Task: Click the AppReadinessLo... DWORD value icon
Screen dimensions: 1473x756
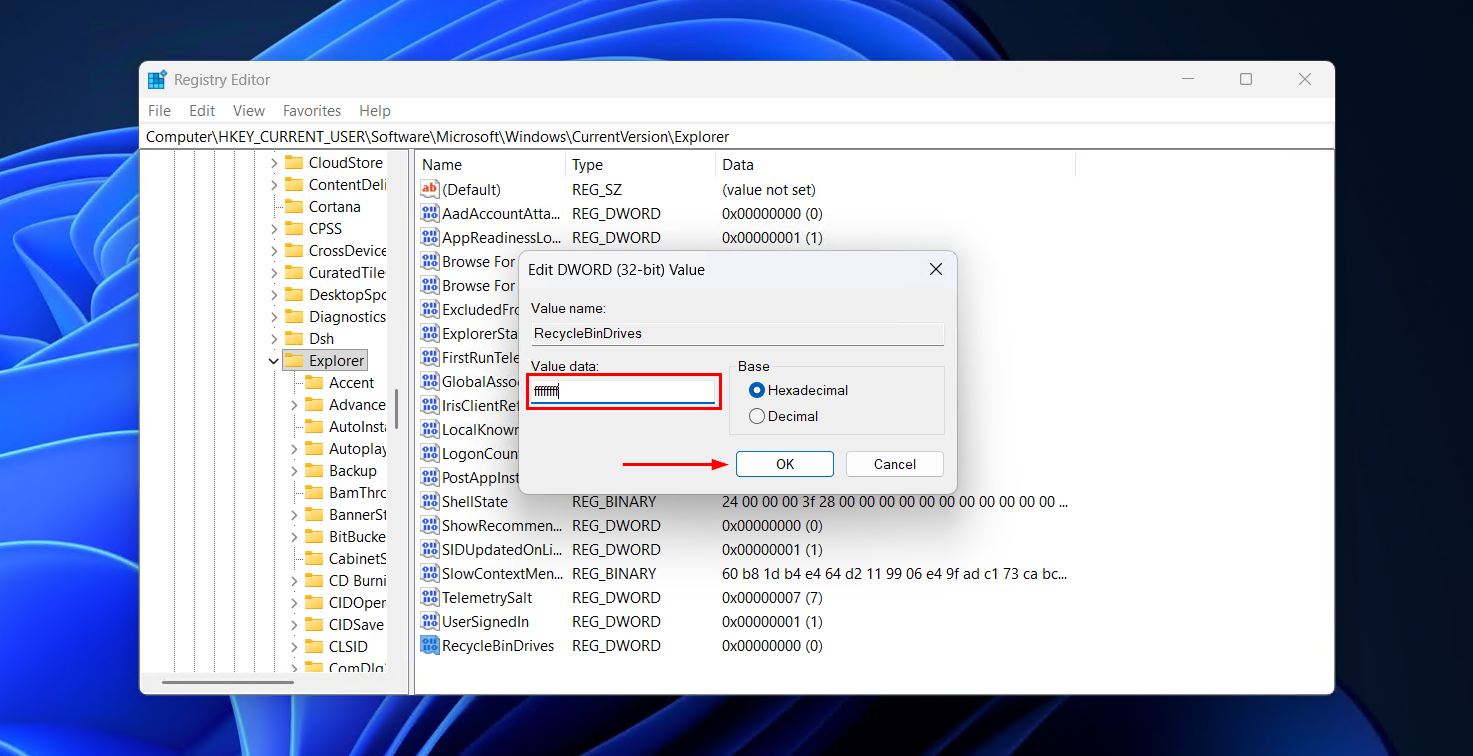Action: coord(430,237)
